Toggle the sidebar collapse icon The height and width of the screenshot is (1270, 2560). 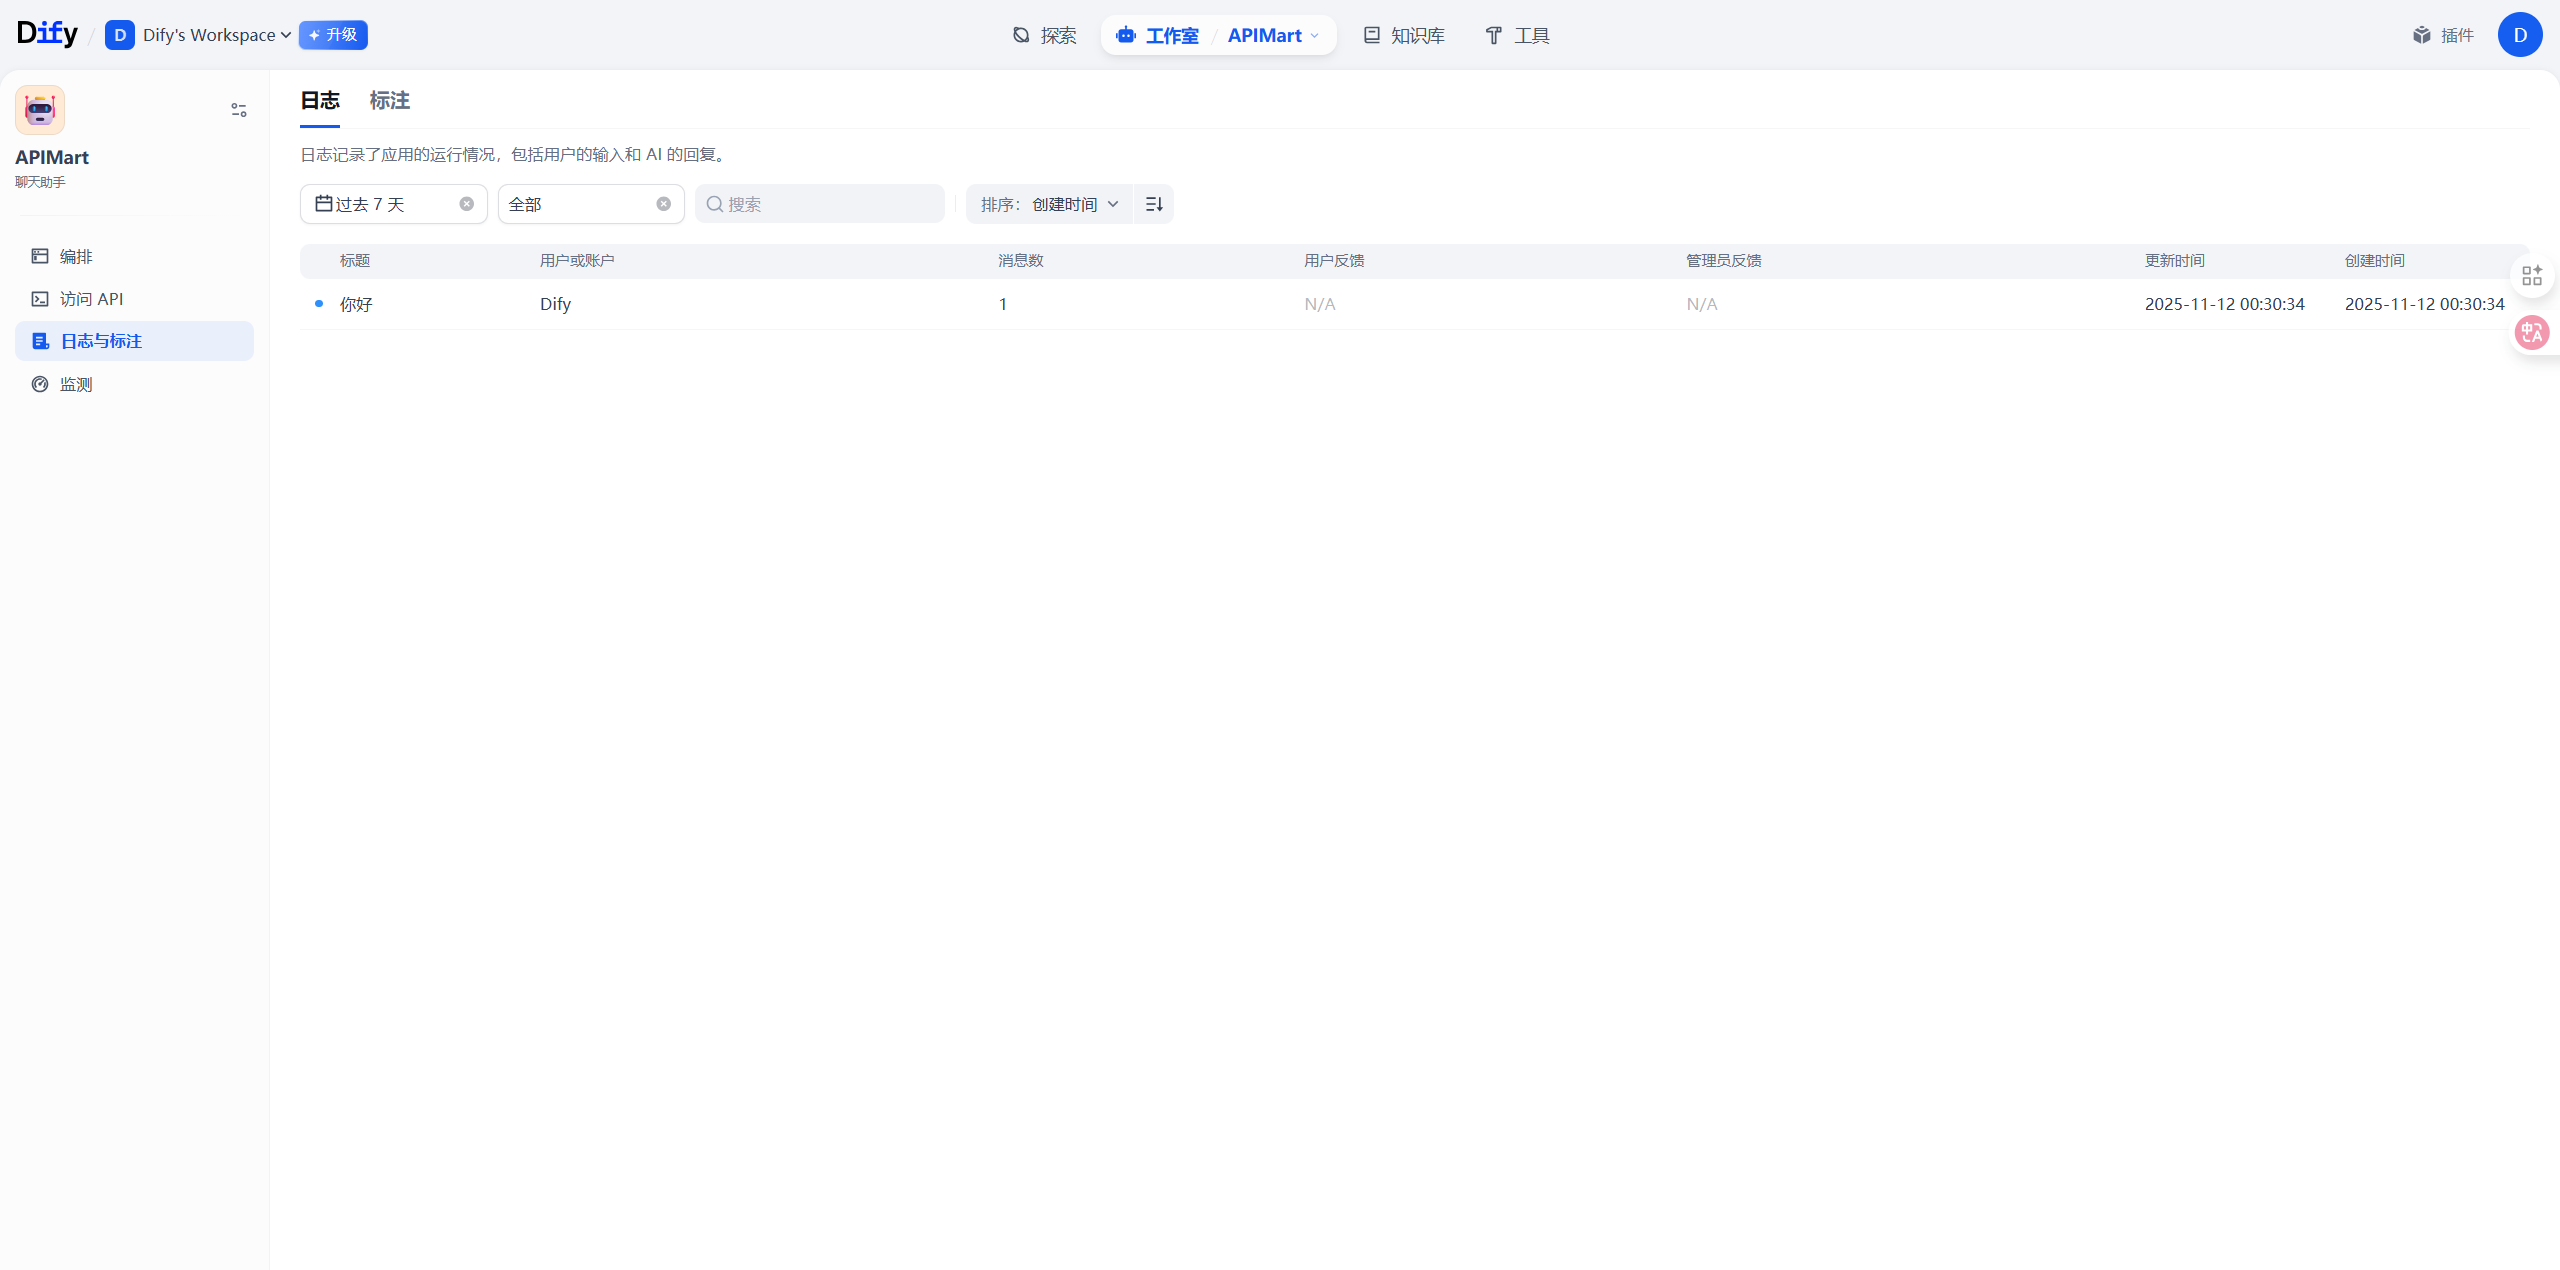[238, 110]
